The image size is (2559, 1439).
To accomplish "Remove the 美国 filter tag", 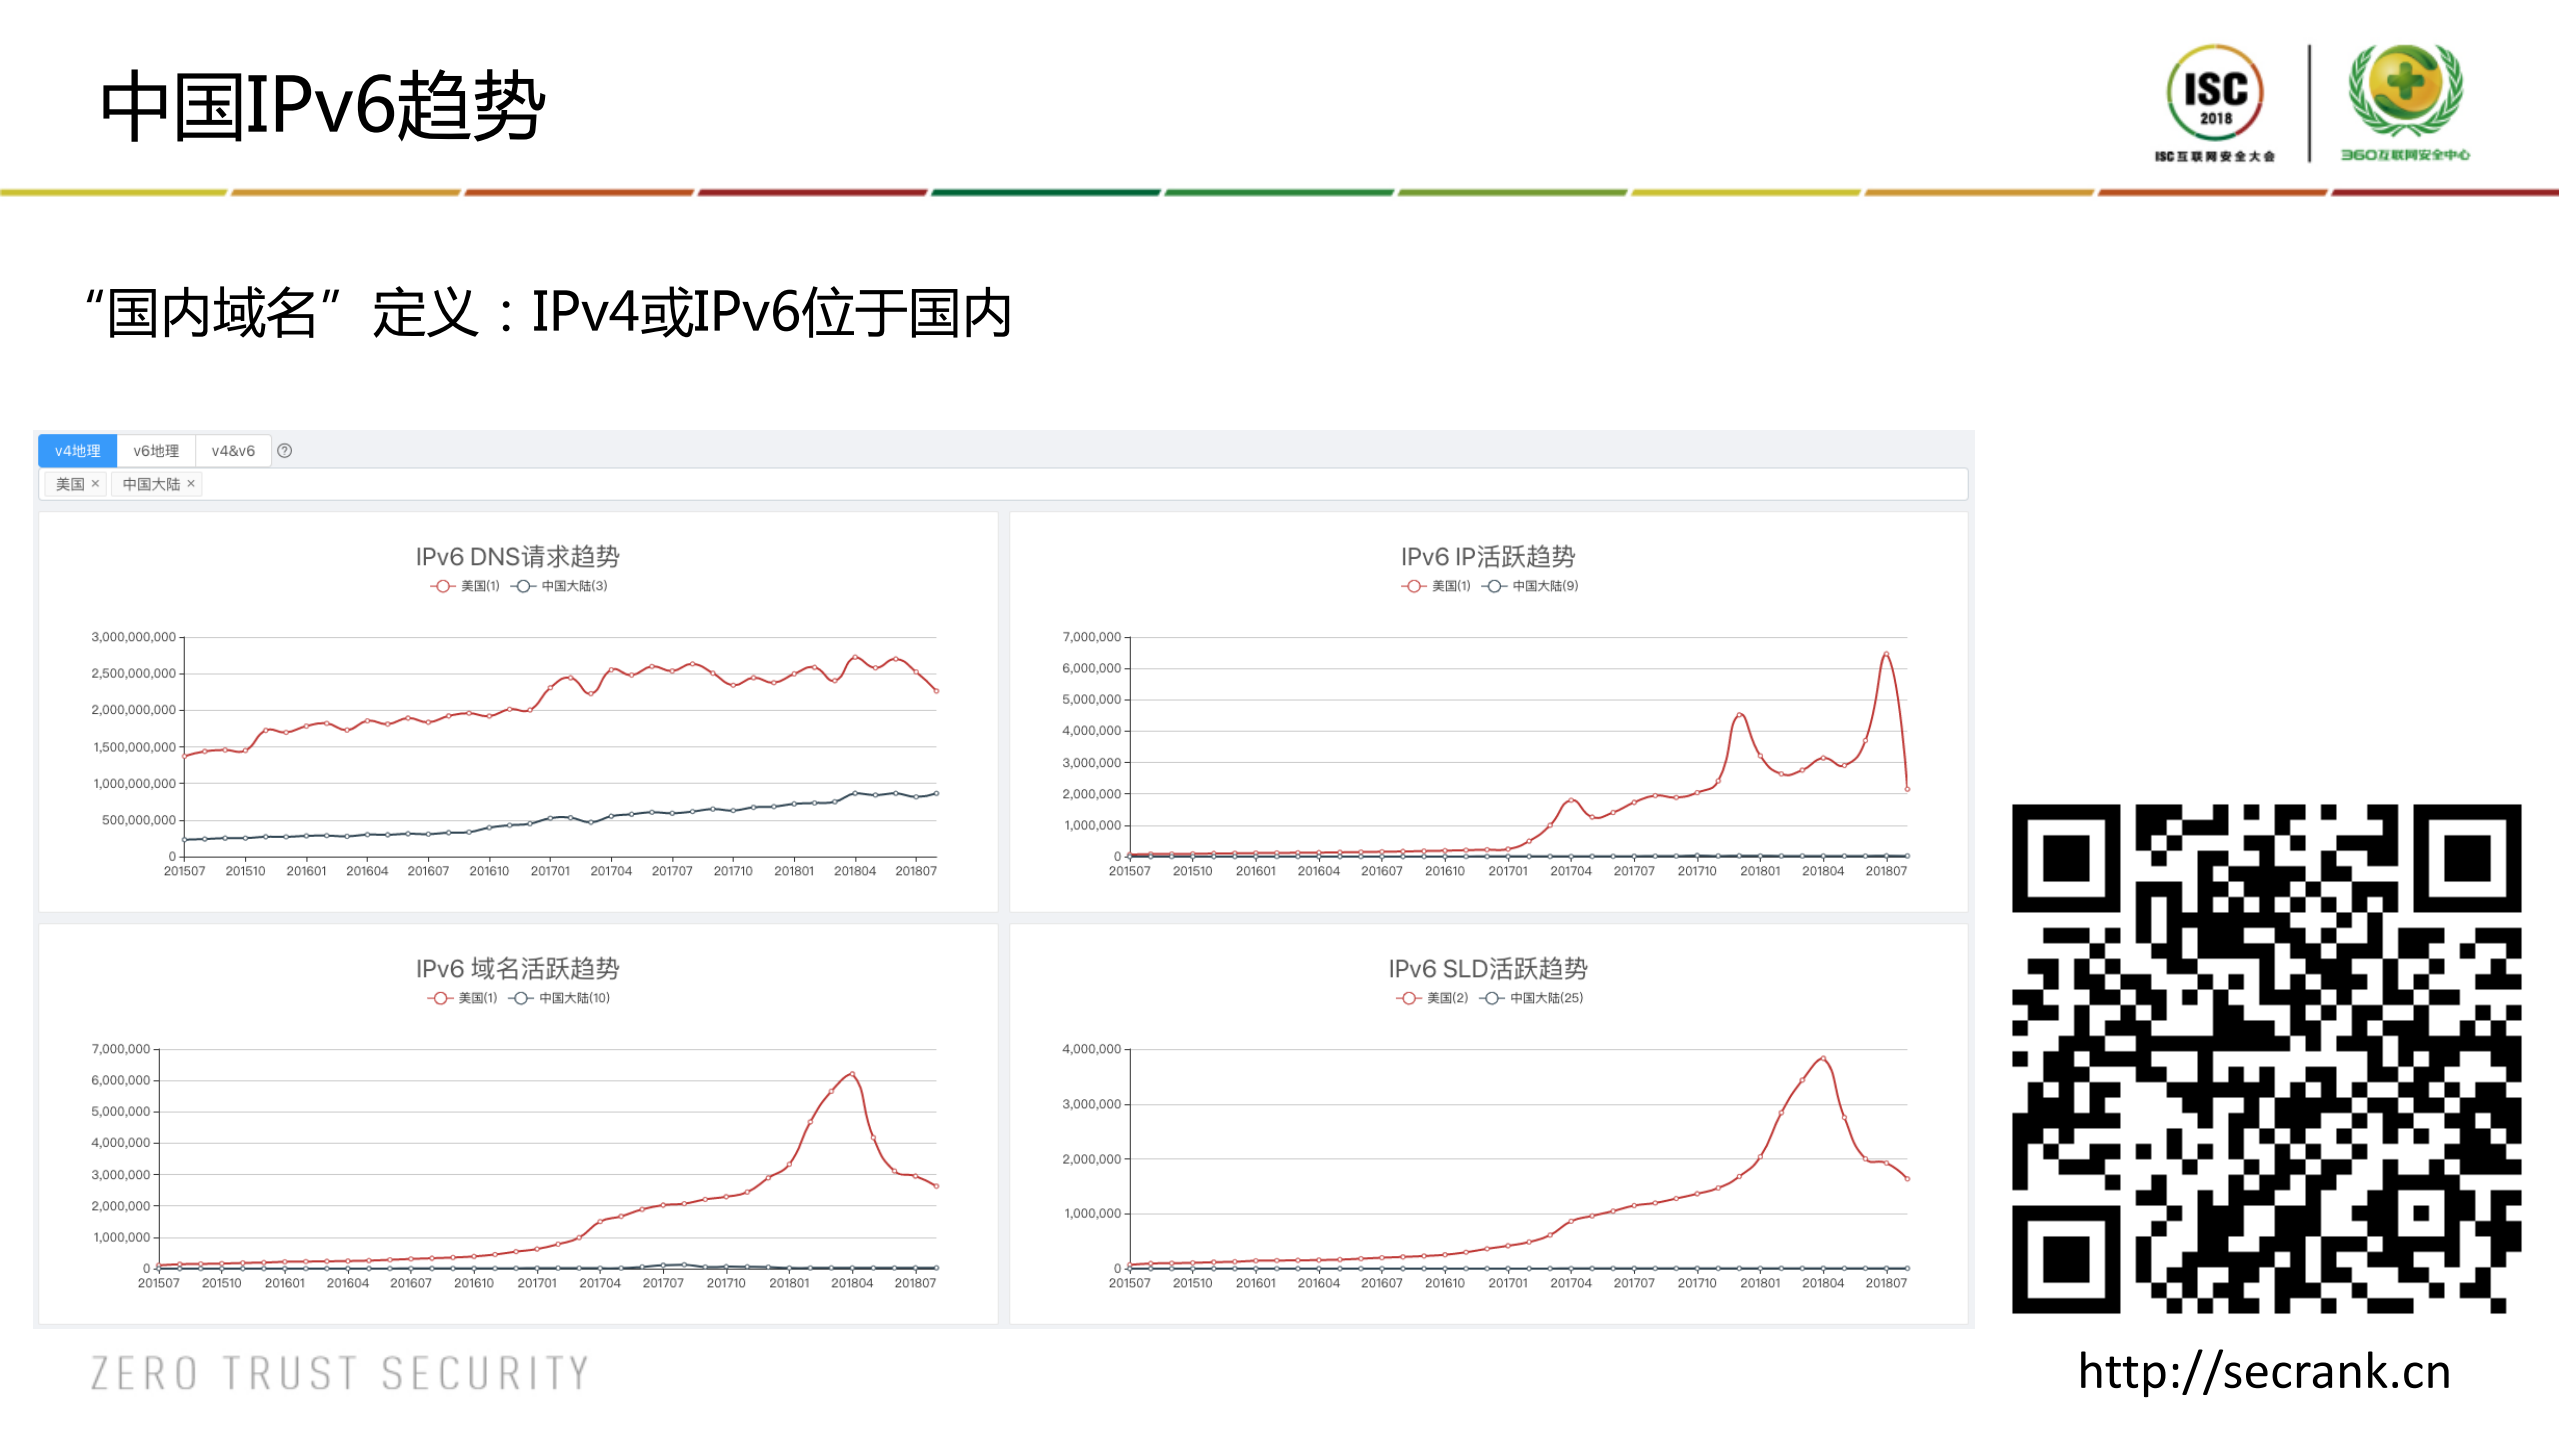I will pyautogui.click(x=95, y=484).
